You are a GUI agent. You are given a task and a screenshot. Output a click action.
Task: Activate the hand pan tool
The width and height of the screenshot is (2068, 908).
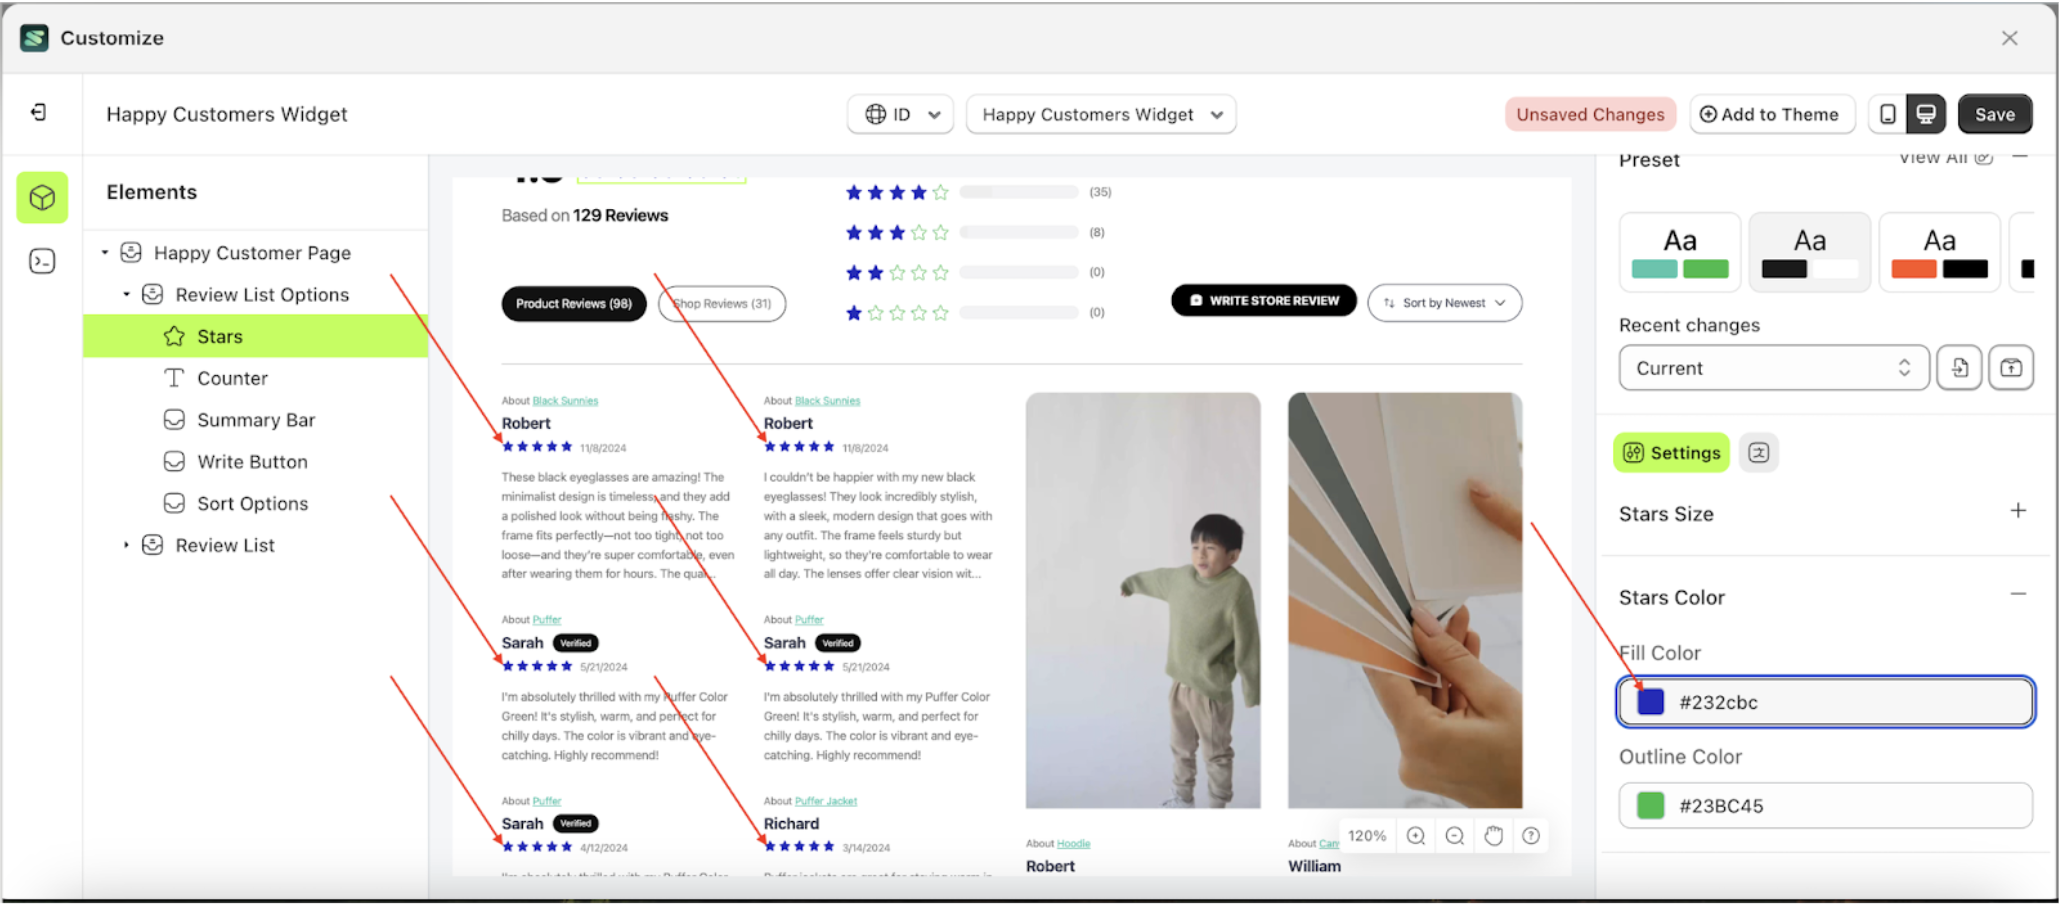tap(1493, 836)
